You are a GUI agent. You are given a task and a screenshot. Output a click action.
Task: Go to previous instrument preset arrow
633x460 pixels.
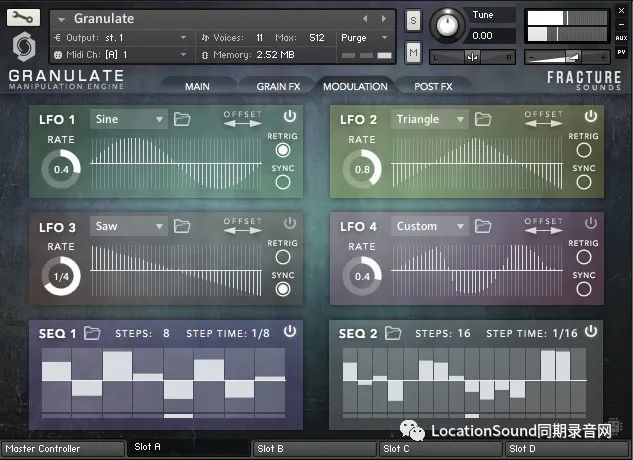pos(365,19)
